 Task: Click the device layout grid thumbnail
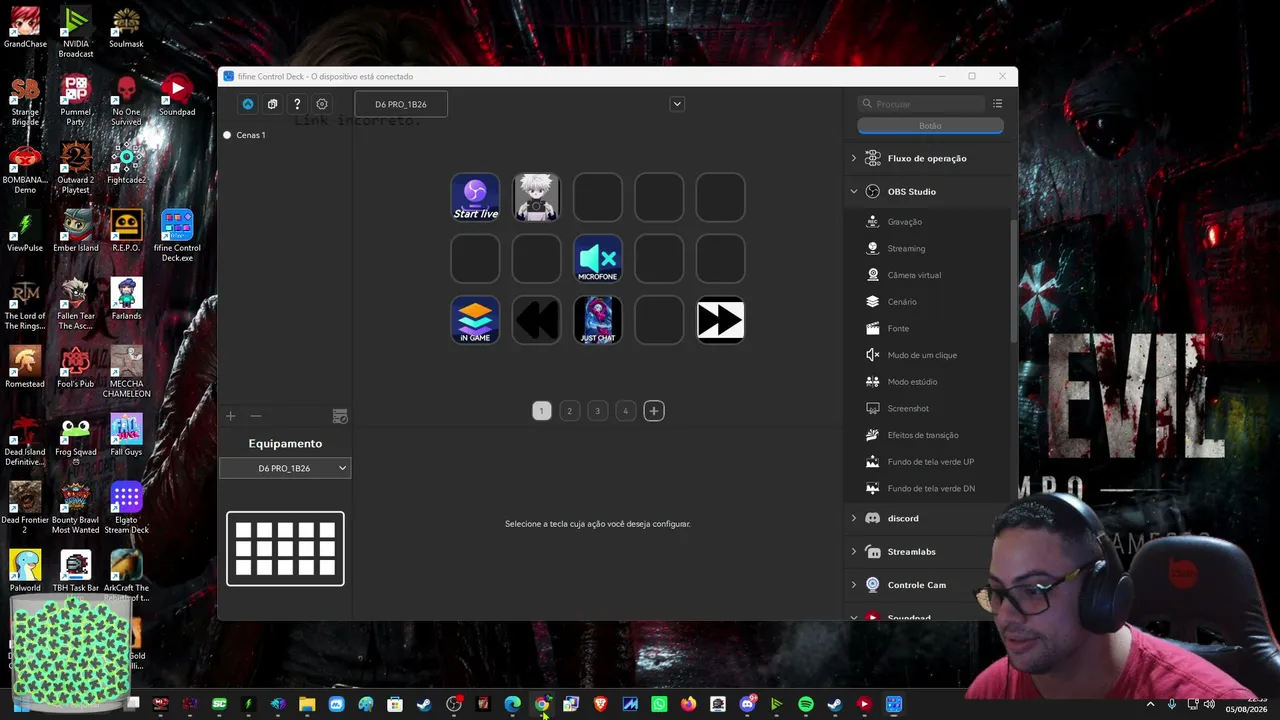285,549
